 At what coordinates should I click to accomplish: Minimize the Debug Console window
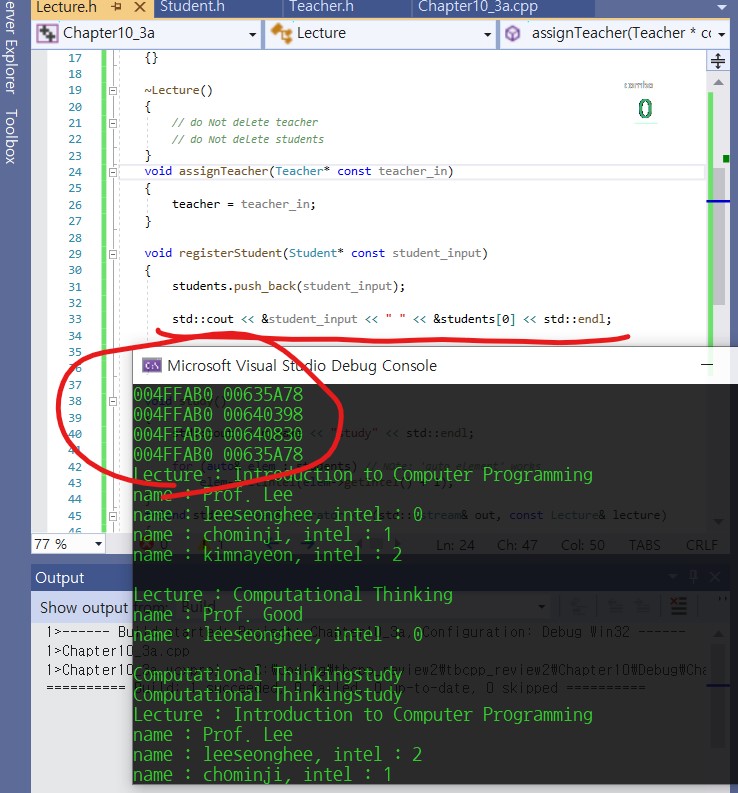click(707, 365)
